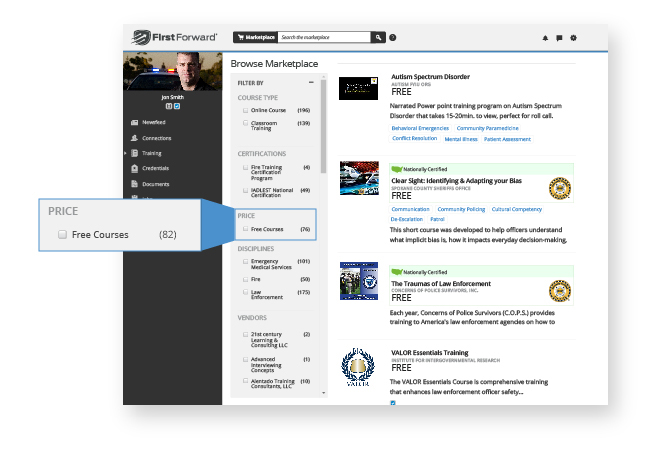
Task: Click the gold seal on Traumas of Law Enforcement
Action: pyautogui.click(x=560, y=291)
